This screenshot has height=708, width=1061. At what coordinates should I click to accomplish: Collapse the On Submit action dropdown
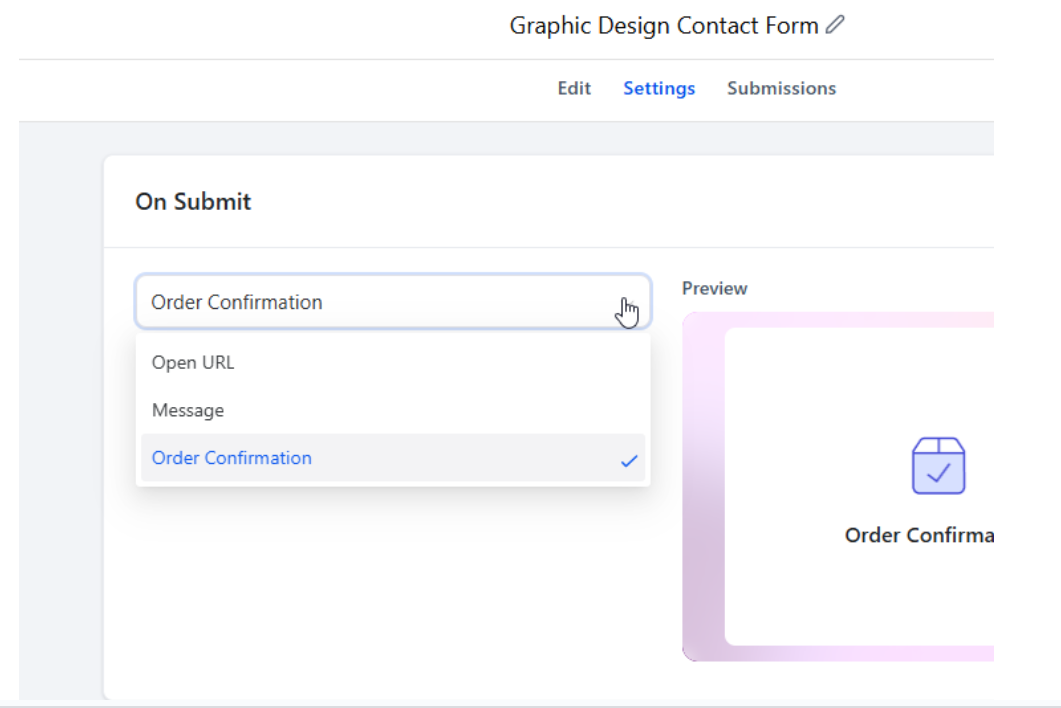click(392, 302)
